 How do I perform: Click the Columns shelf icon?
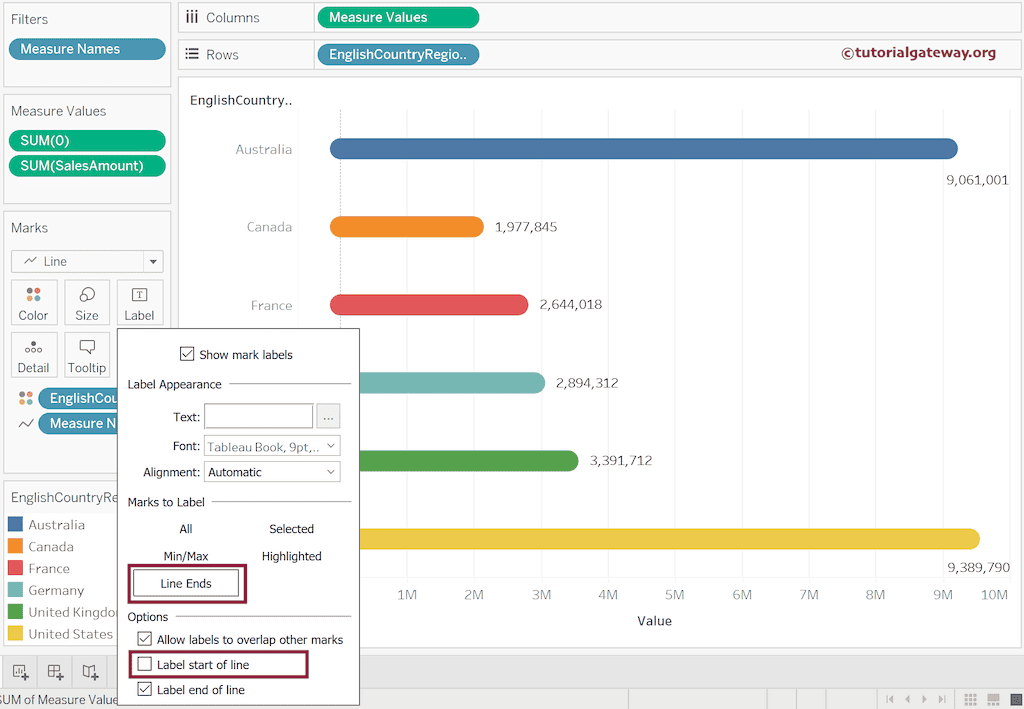click(192, 18)
